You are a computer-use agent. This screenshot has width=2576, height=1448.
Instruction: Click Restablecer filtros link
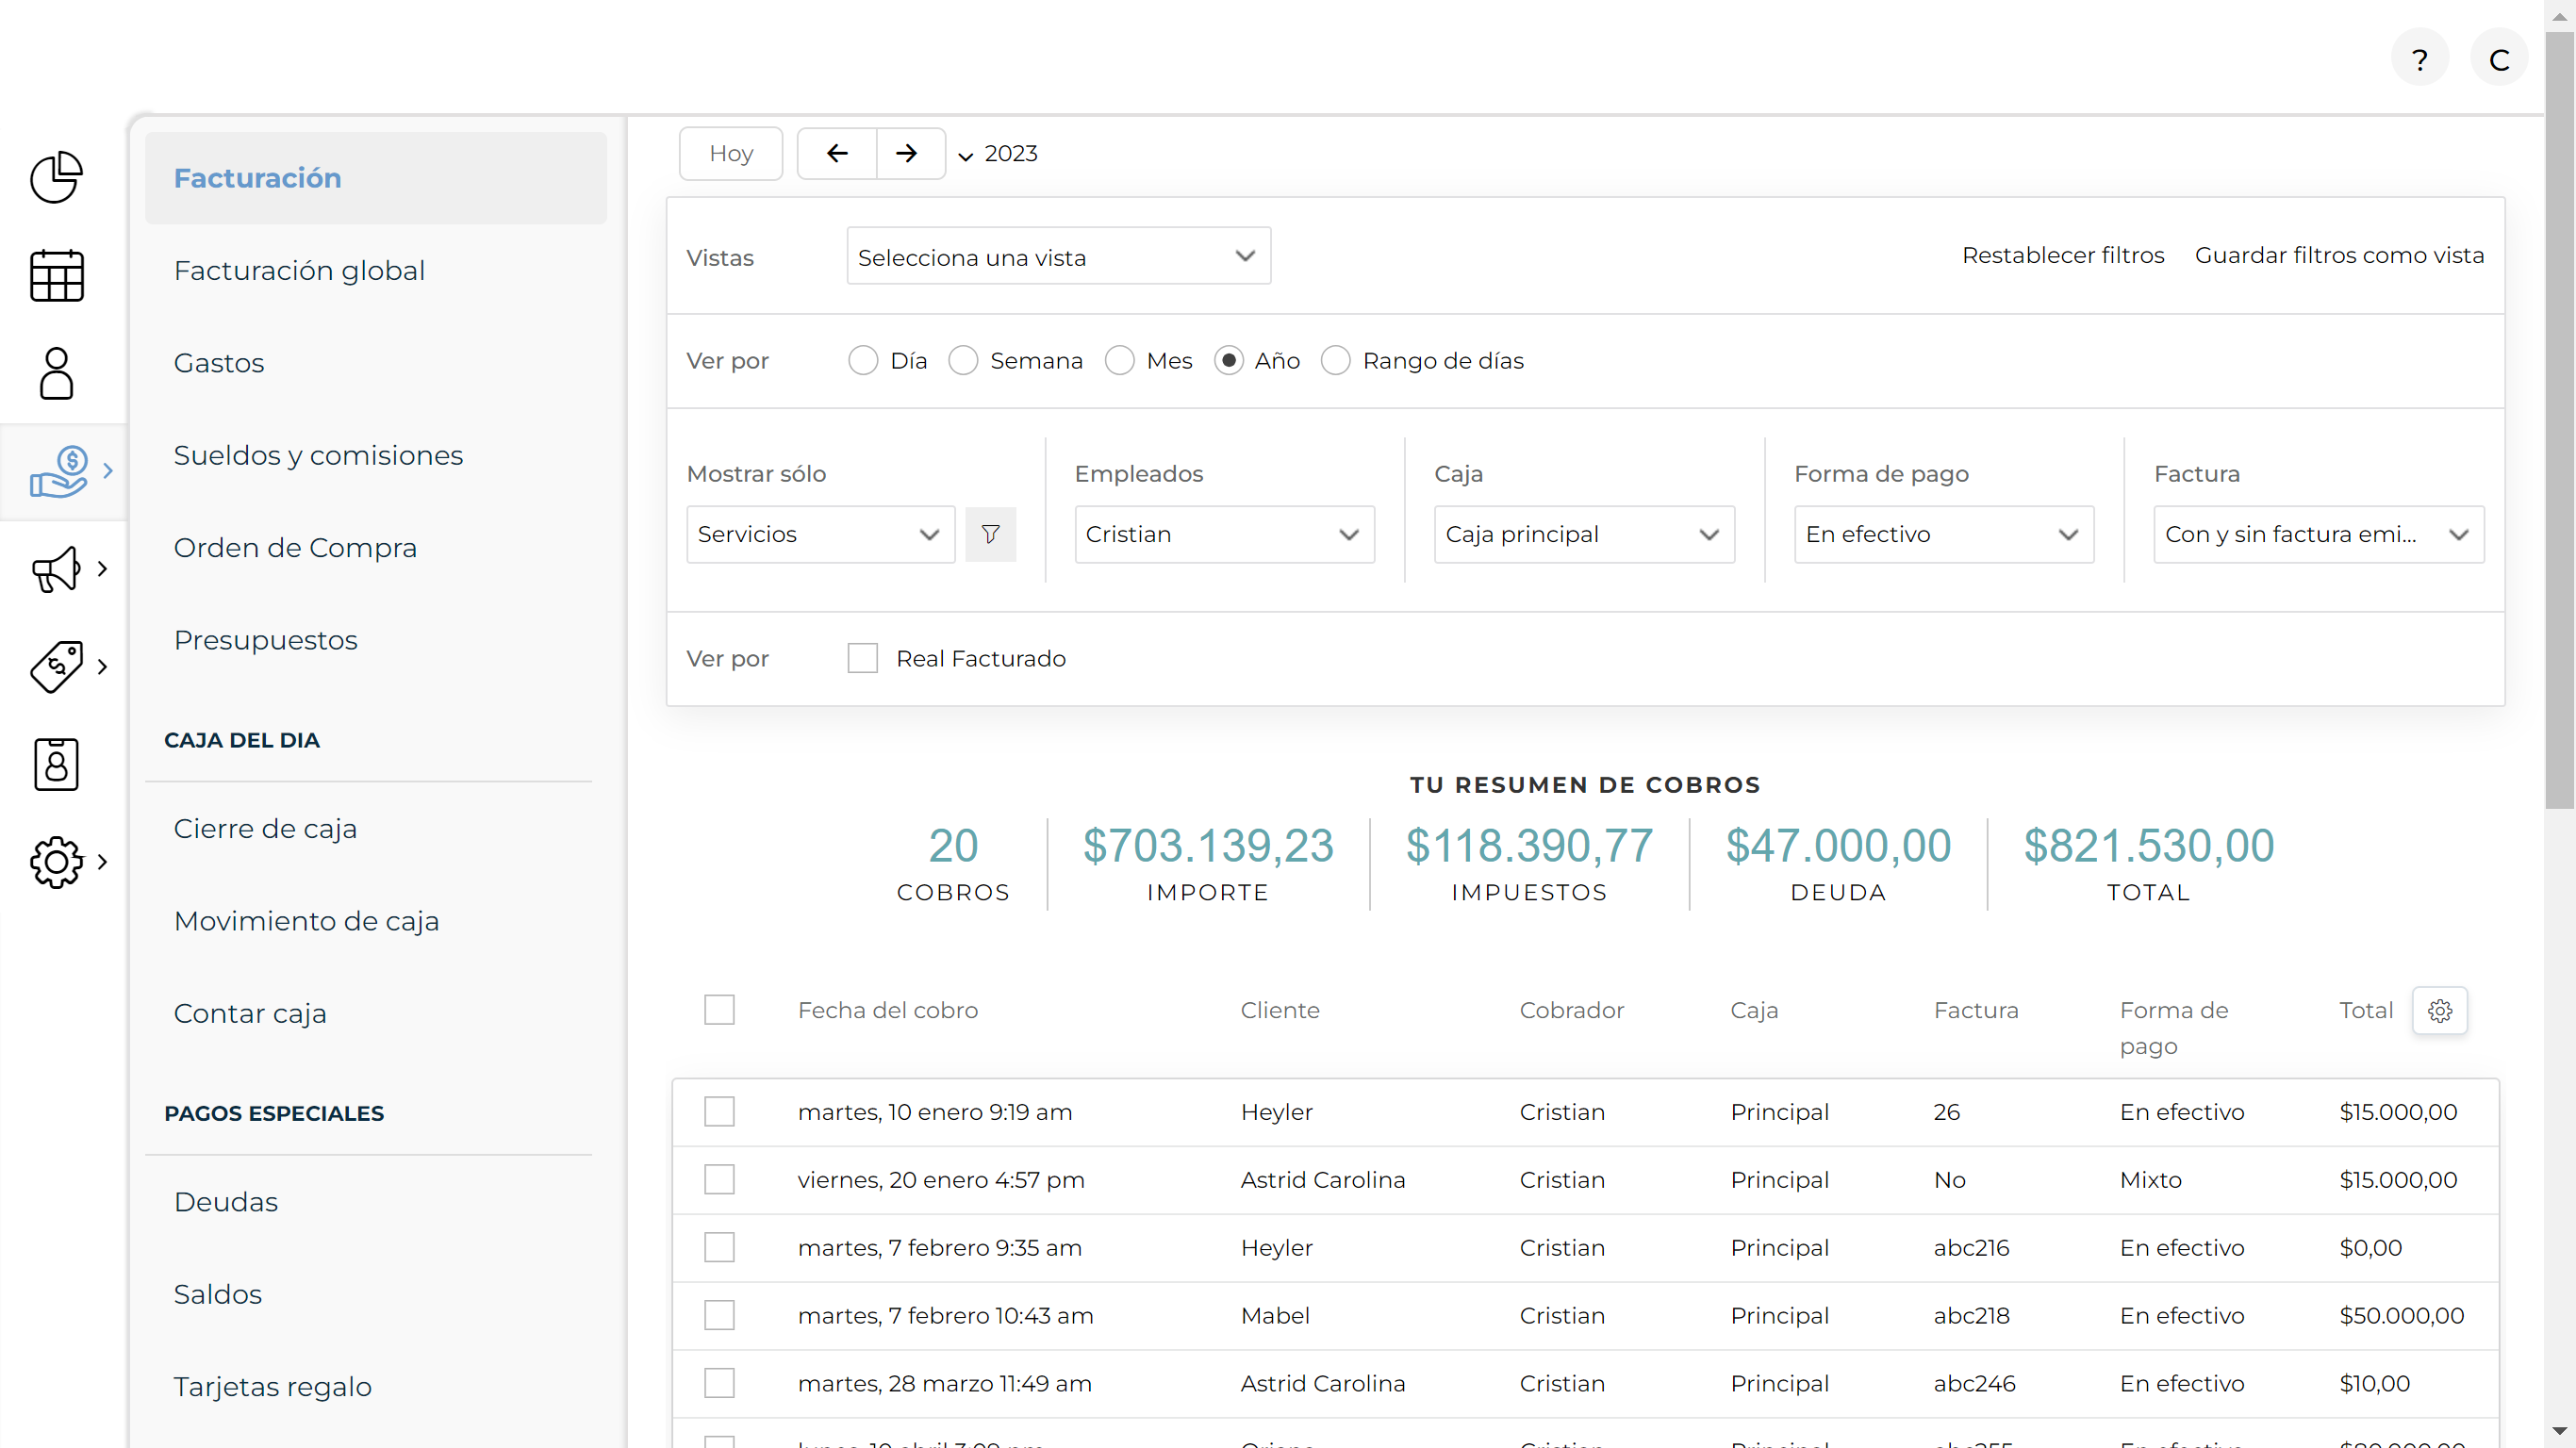(2062, 255)
